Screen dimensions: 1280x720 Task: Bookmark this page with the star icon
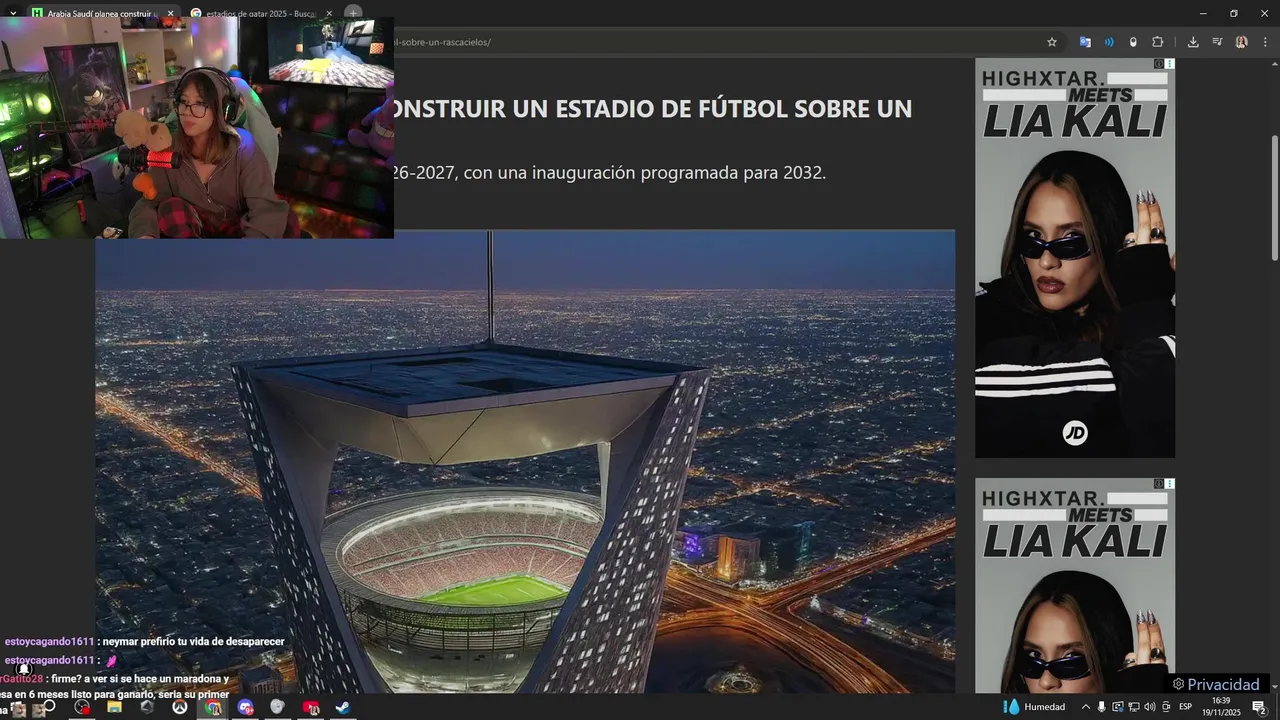pos(1052,42)
